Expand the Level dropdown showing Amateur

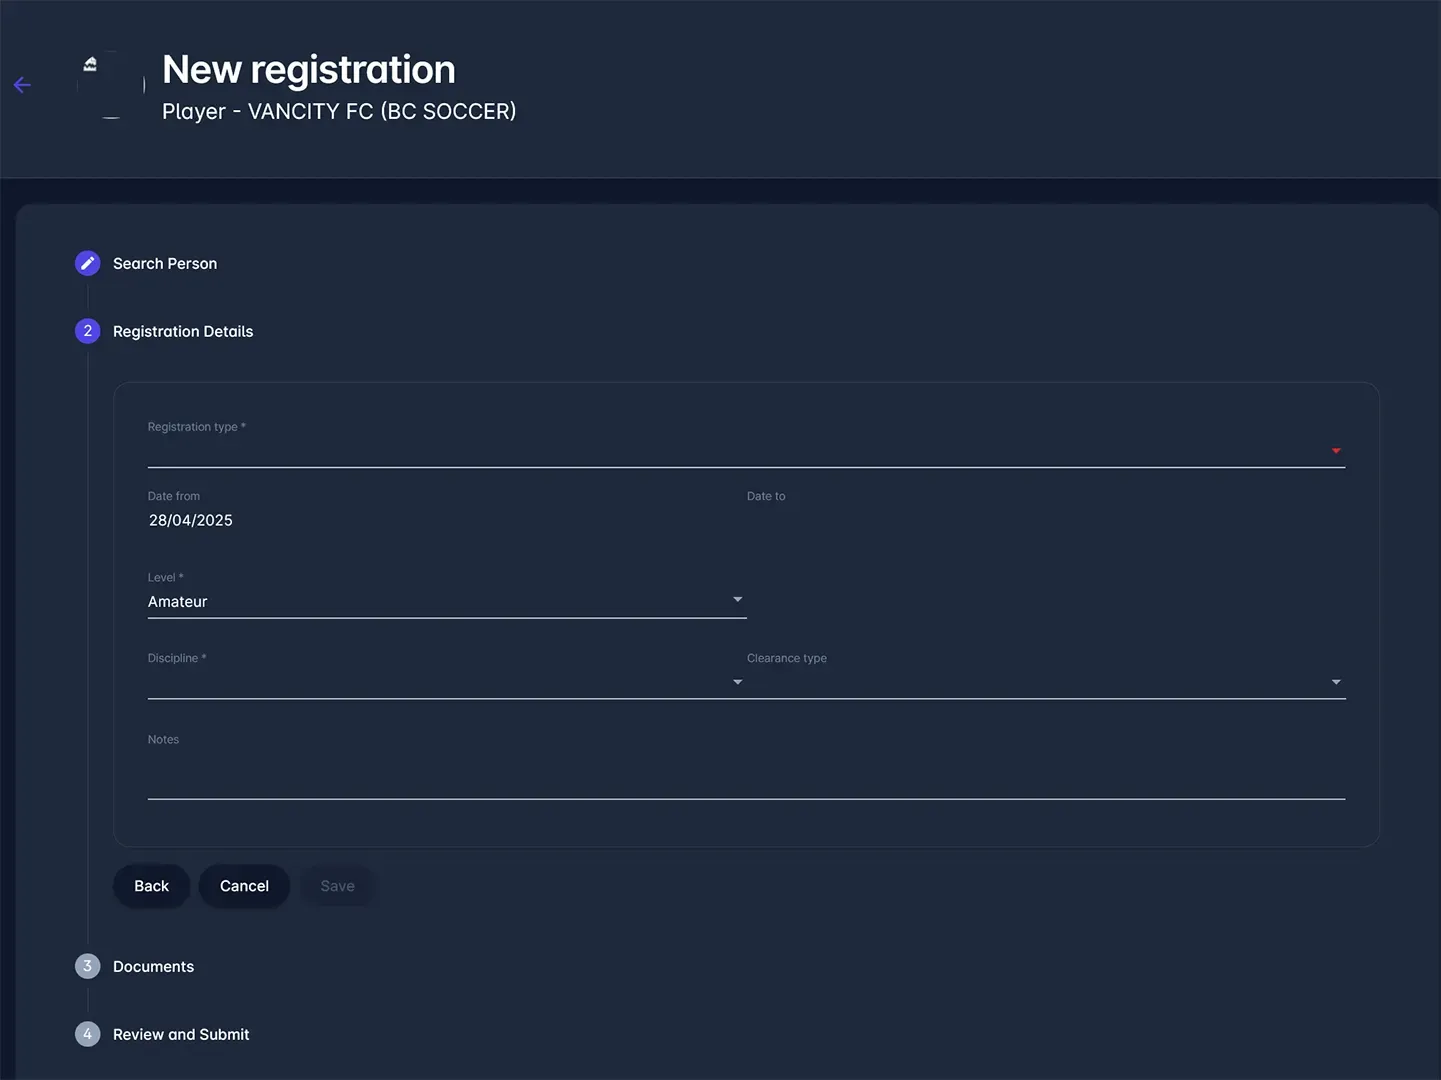737,600
